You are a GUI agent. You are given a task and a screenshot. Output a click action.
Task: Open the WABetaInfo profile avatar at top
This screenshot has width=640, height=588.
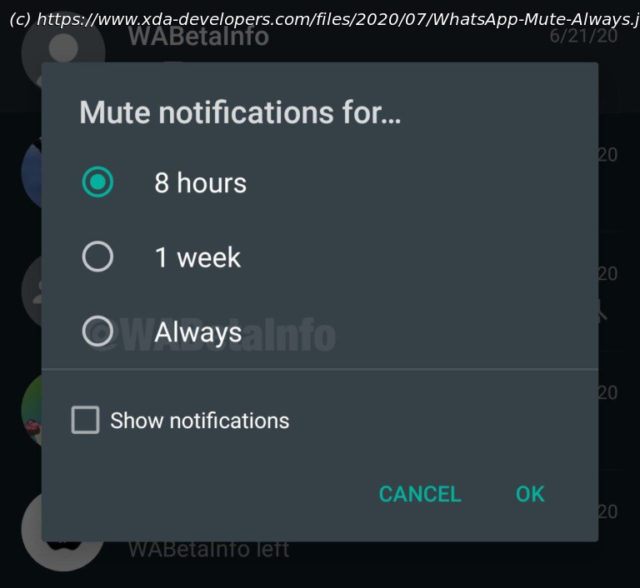coord(63,51)
